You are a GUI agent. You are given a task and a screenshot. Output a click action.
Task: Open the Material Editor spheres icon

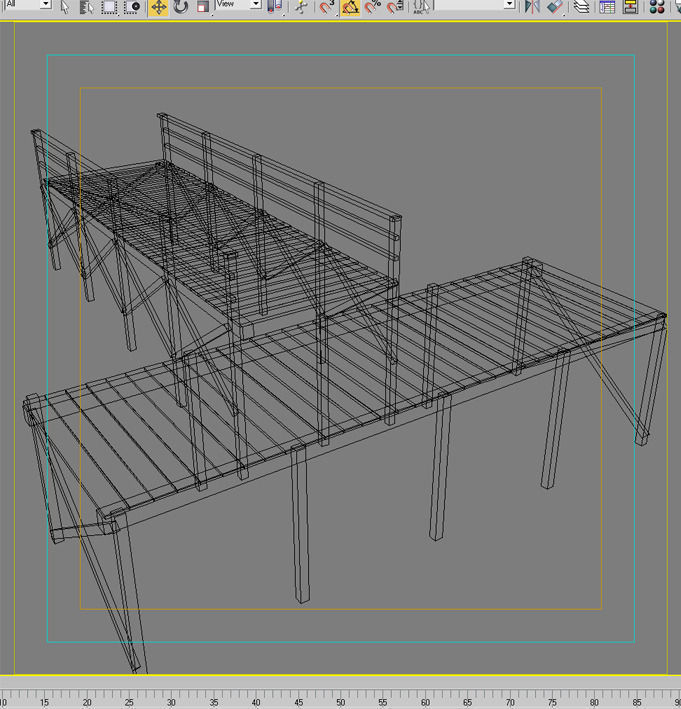(x=657, y=7)
